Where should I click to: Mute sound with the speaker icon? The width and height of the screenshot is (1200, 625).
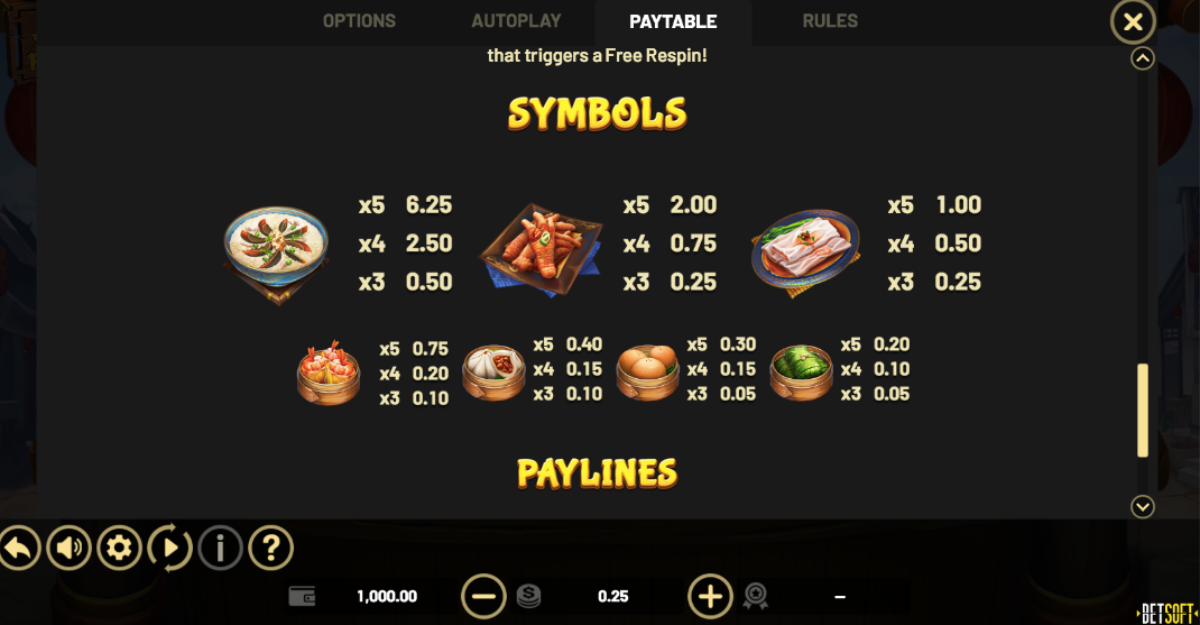click(68, 548)
